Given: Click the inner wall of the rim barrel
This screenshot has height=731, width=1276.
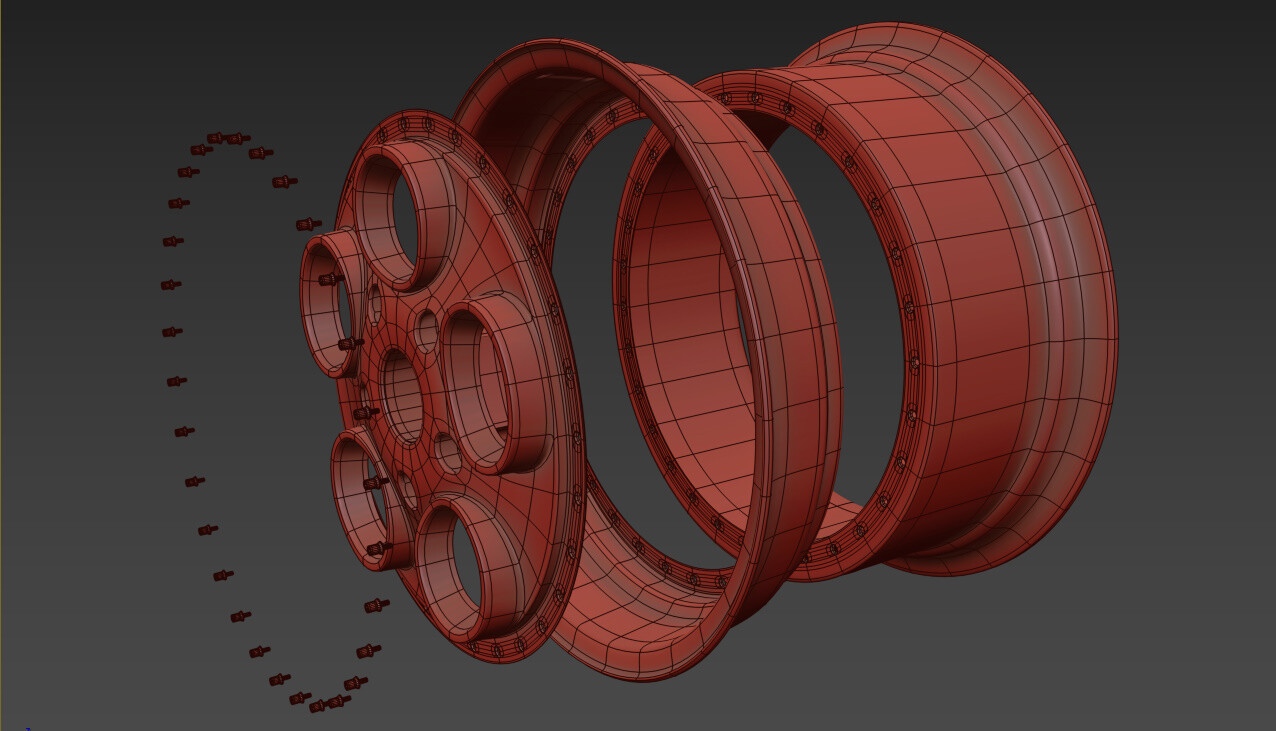Looking at the screenshot, I should [x=700, y=300].
